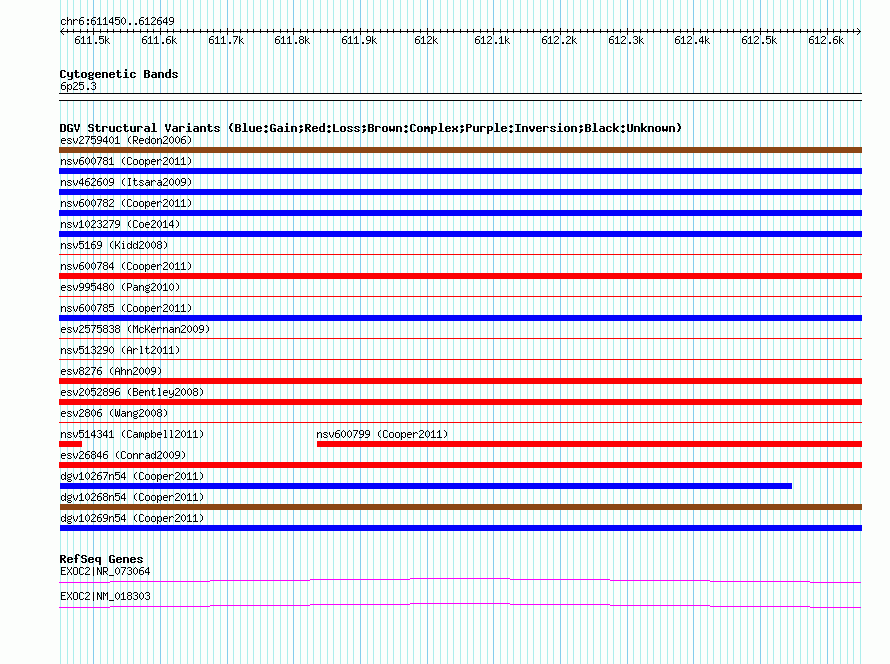The width and height of the screenshot is (890, 664).
Task: Click the esv8276 (Ahn2009) label
Action: click(111, 371)
